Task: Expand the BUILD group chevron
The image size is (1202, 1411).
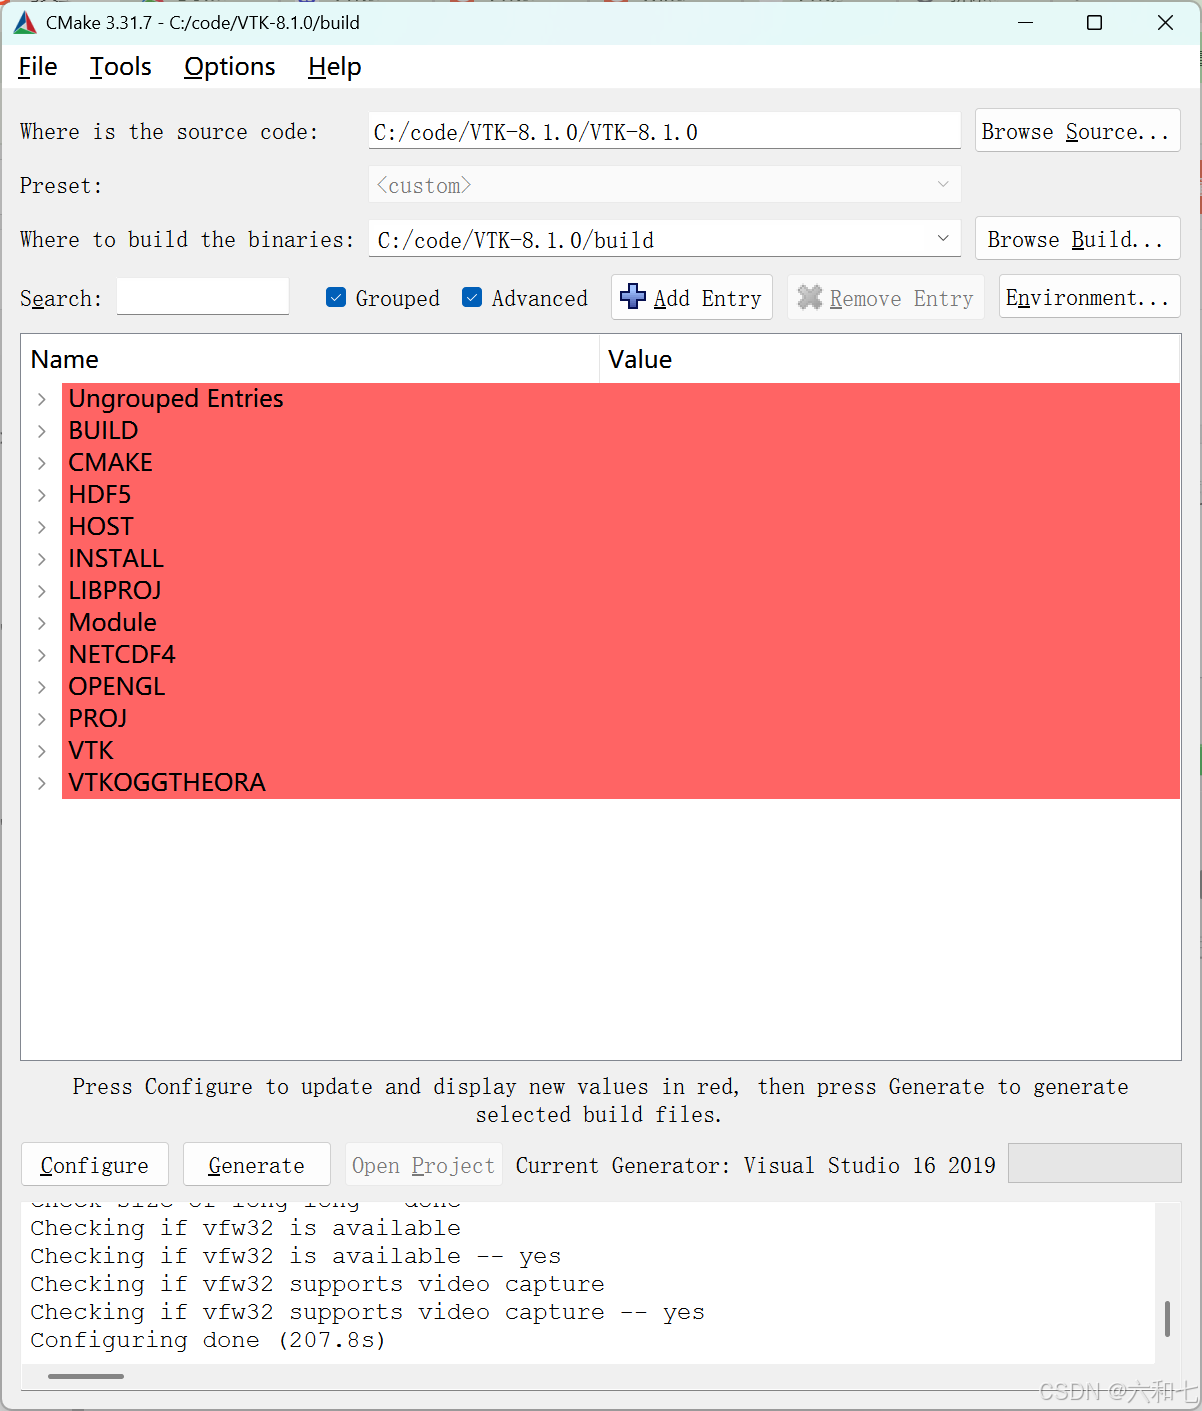Action: coord(42,431)
